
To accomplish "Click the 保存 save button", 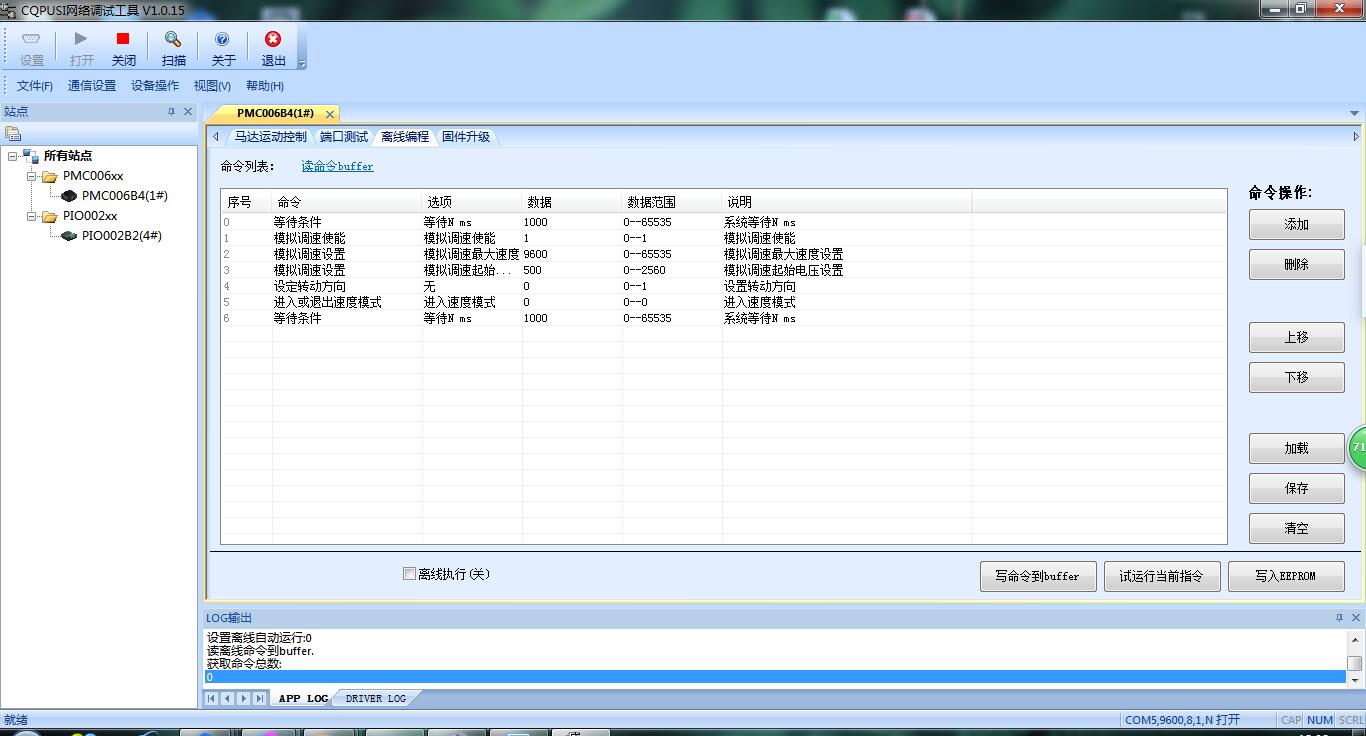I will [1296, 489].
